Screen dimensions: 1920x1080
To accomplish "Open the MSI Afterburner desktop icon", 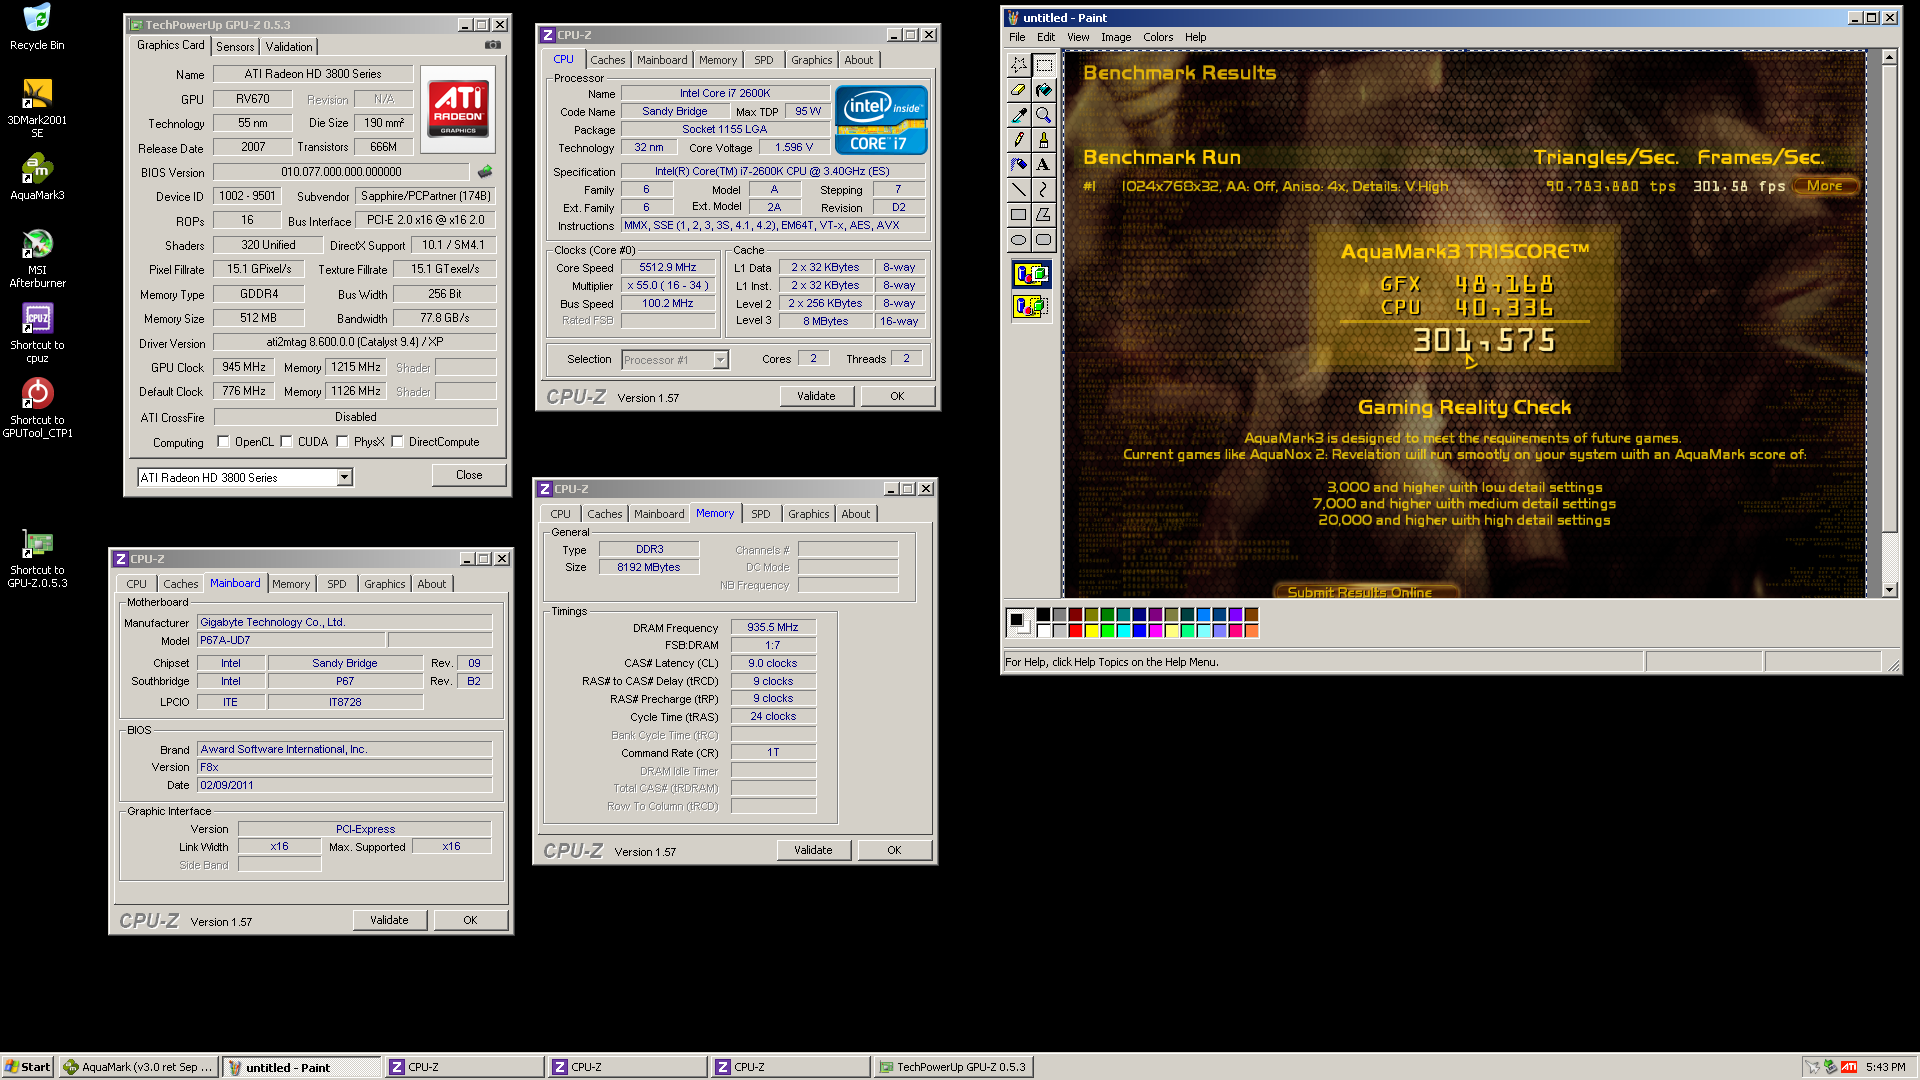I will pos(37,258).
